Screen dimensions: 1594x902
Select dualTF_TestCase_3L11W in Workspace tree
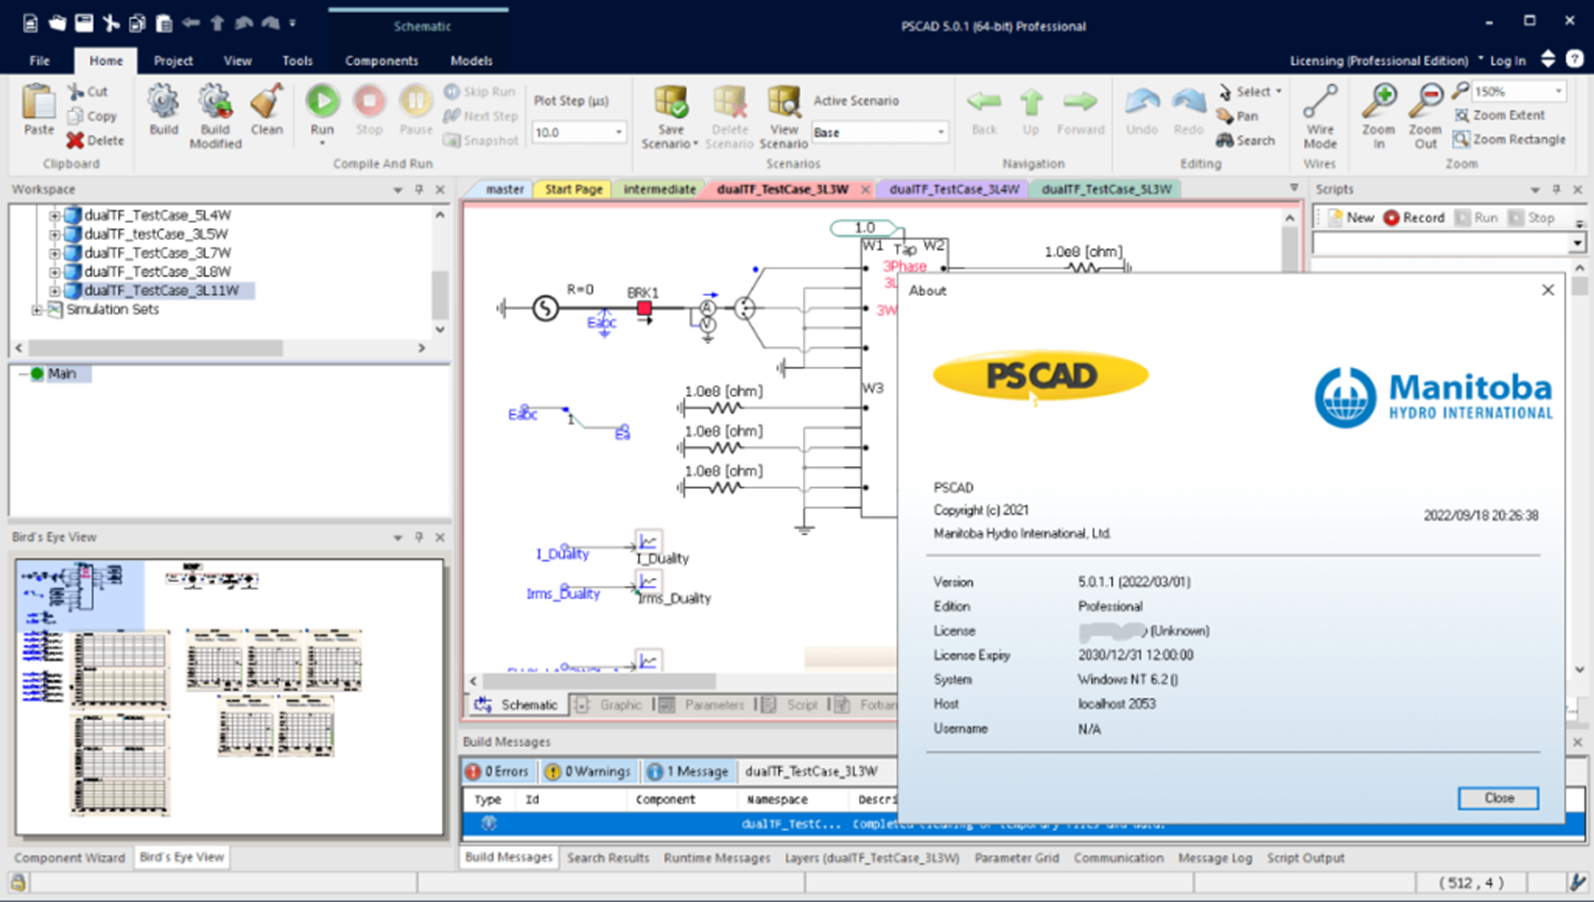(x=161, y=291)
